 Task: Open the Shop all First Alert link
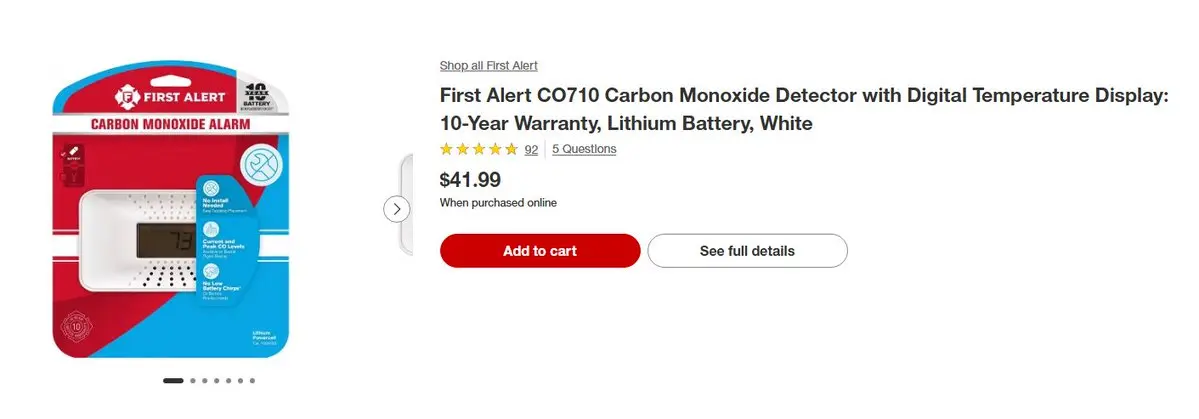pyautogui.click(x=488, y=66)
